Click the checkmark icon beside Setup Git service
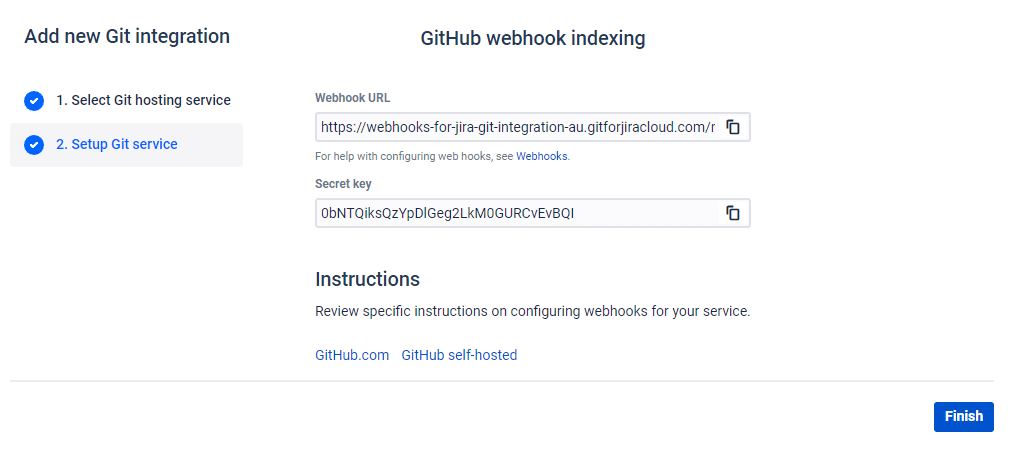The height and width of the screenshot is (451, 1017). point(34,145)
